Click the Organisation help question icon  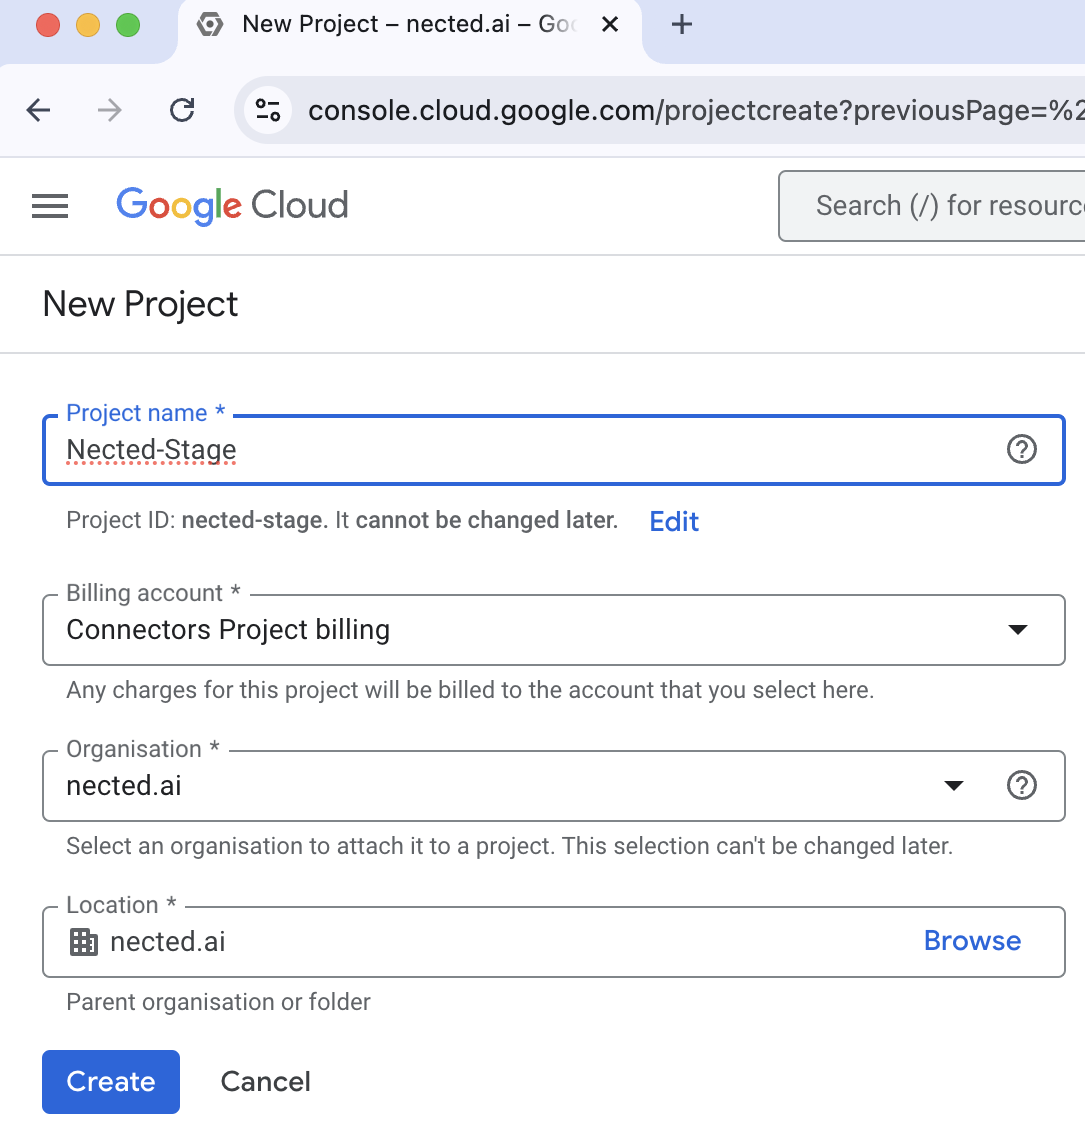click(1021, 786)
